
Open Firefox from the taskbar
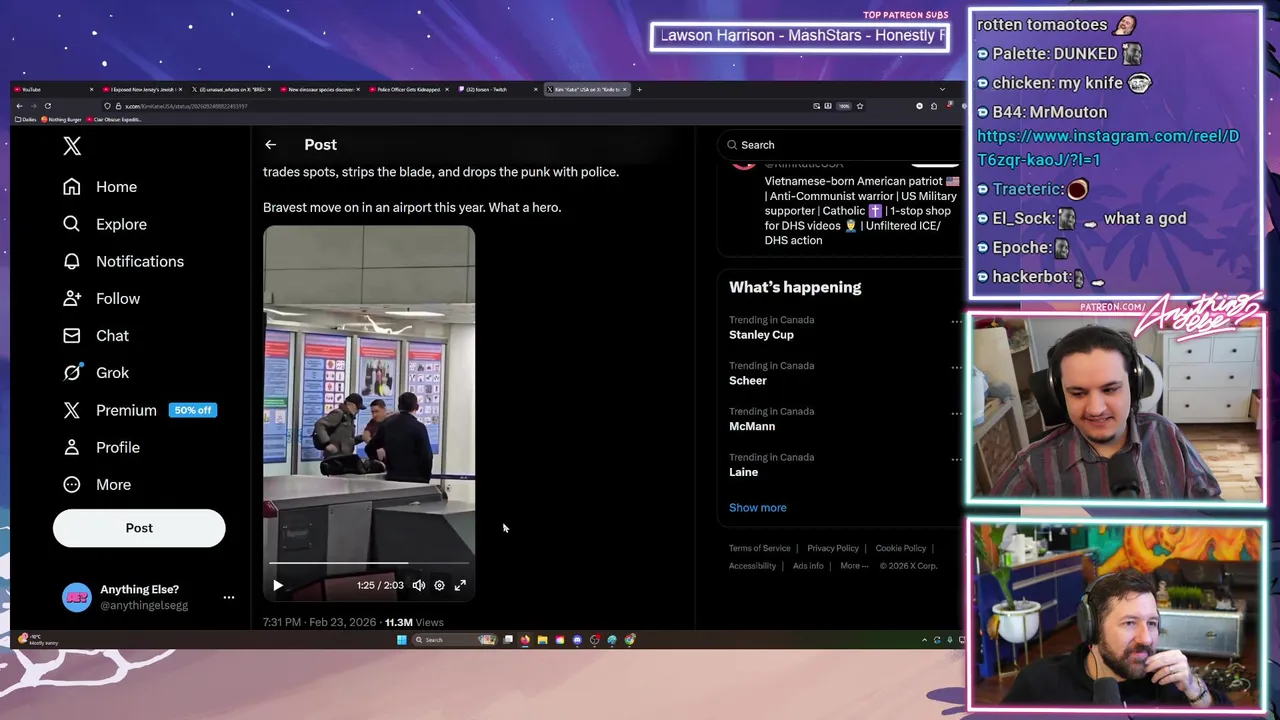[525, 640]
